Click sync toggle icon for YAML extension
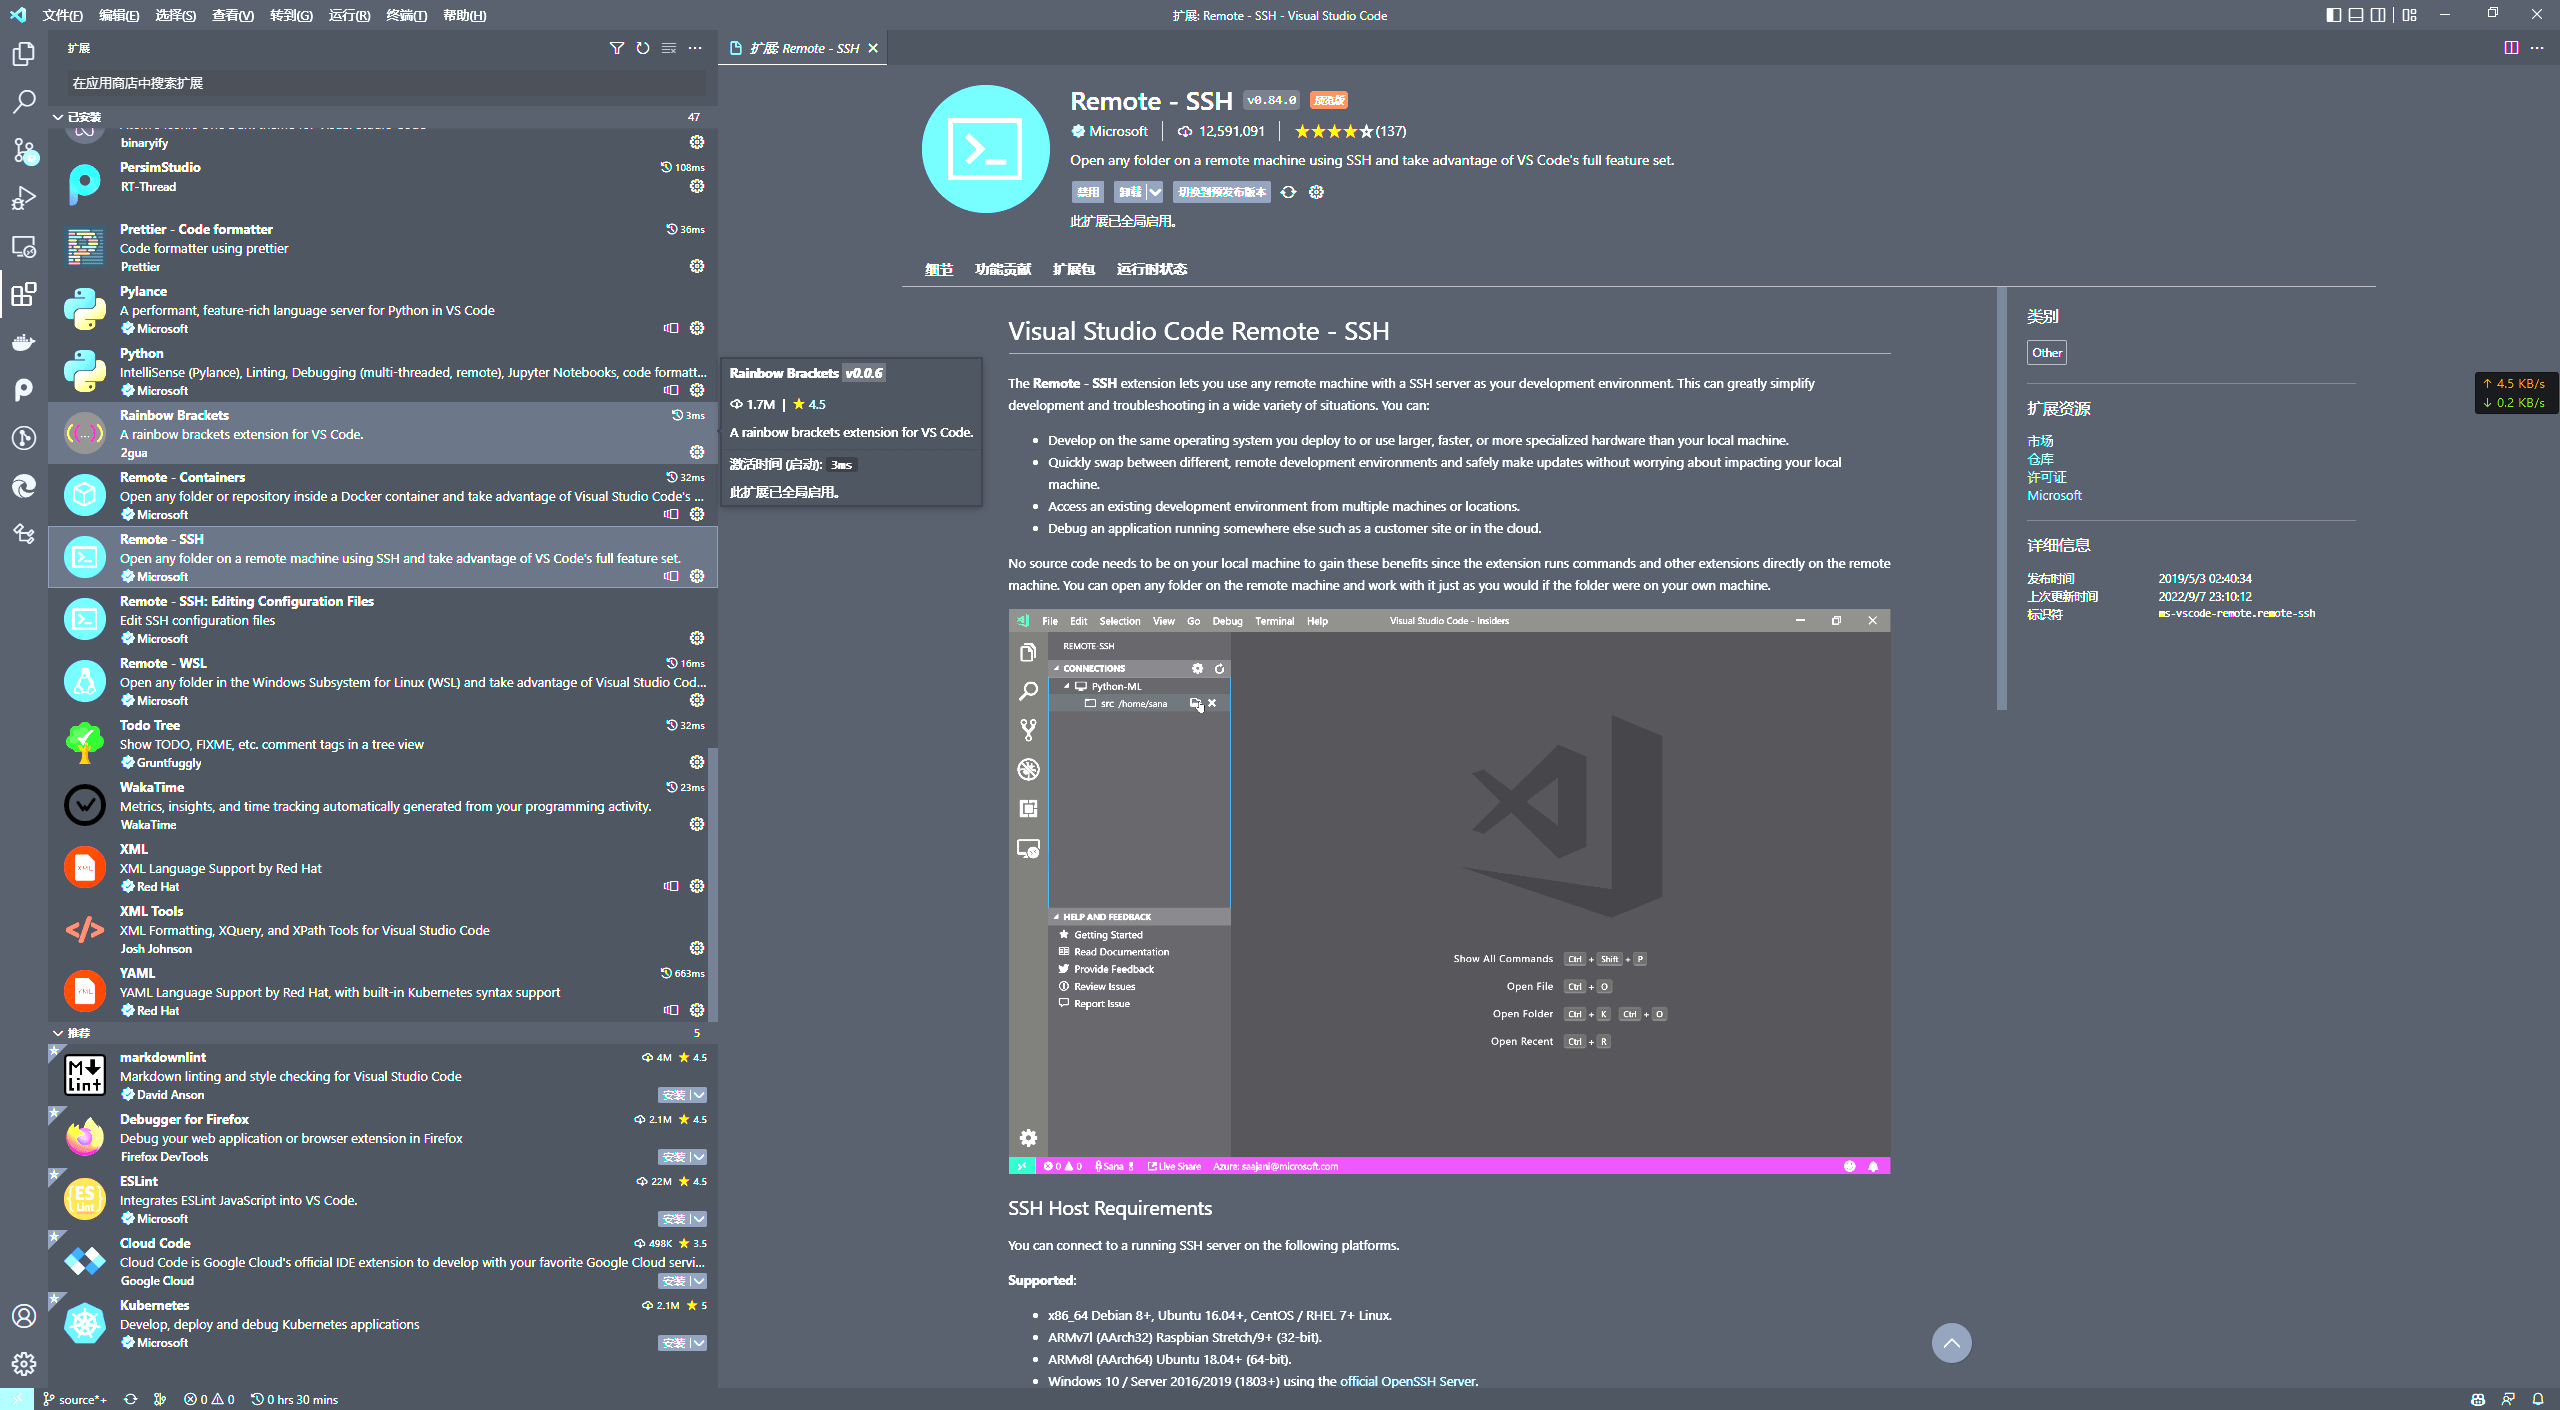 671,1010
